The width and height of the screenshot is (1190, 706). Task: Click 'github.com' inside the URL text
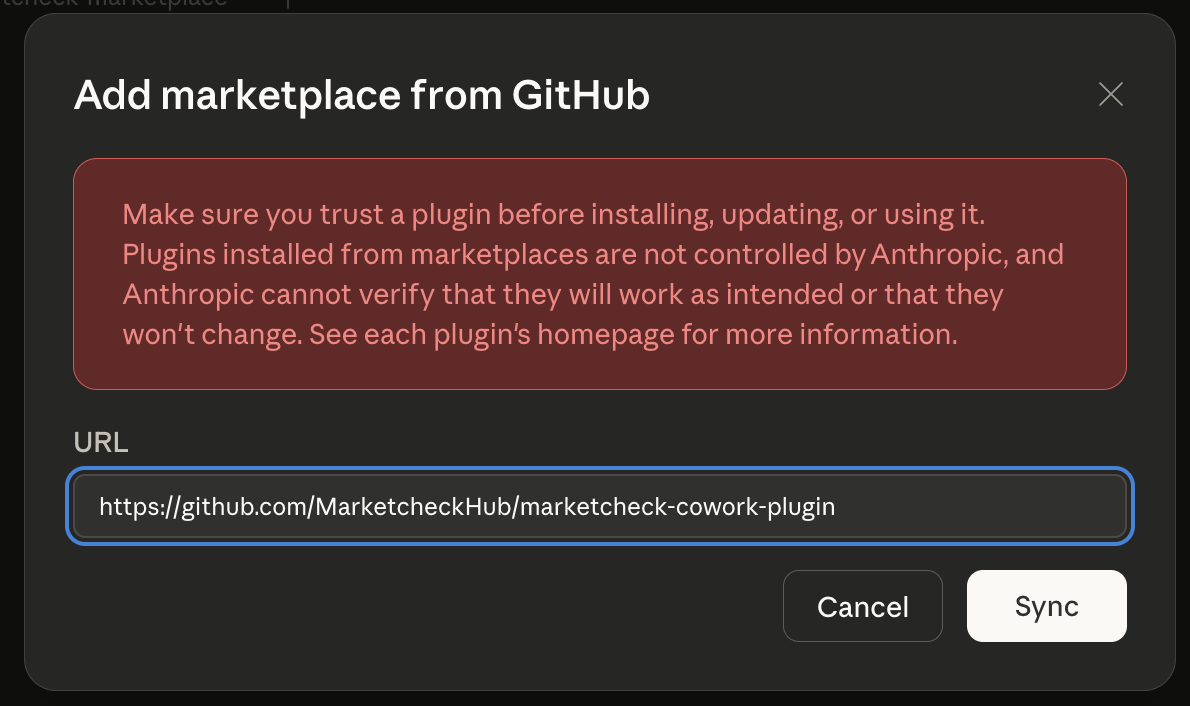[245, 507]
